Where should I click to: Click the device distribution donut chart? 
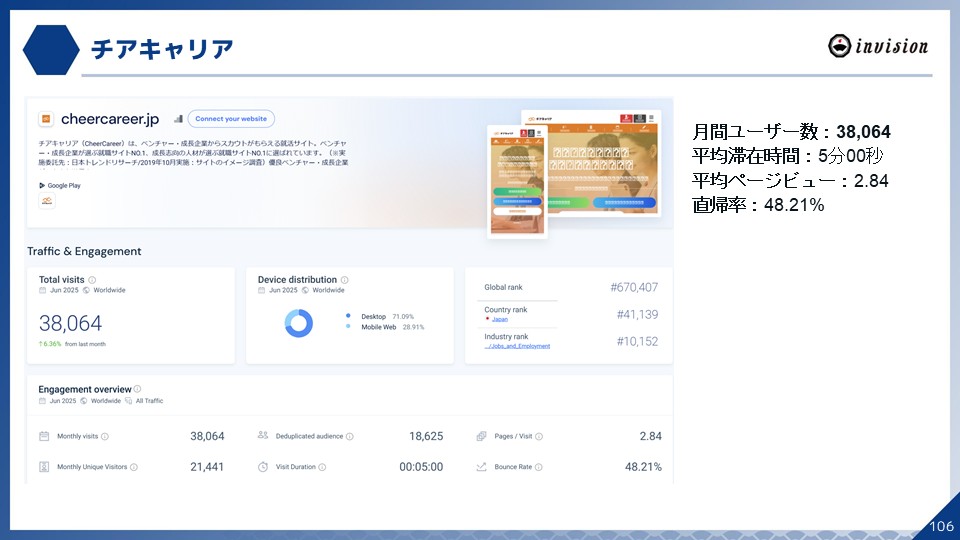[x=299, y=323]
